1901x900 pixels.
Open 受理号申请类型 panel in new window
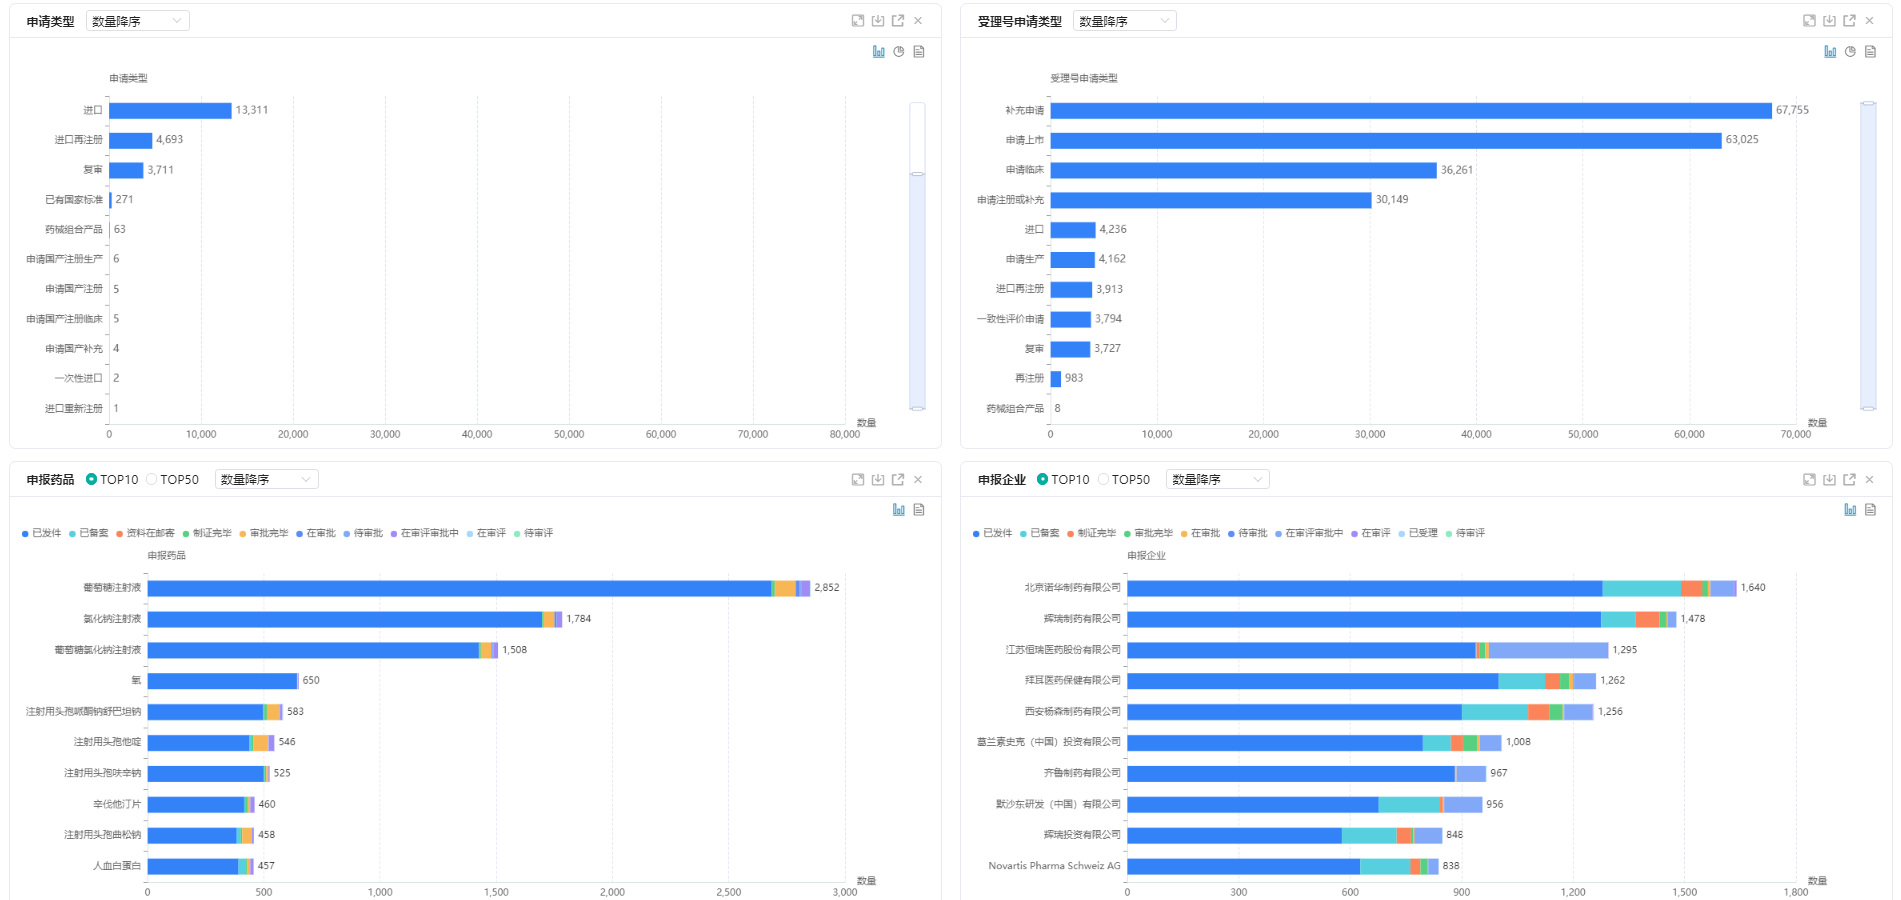click(1849, 21)
